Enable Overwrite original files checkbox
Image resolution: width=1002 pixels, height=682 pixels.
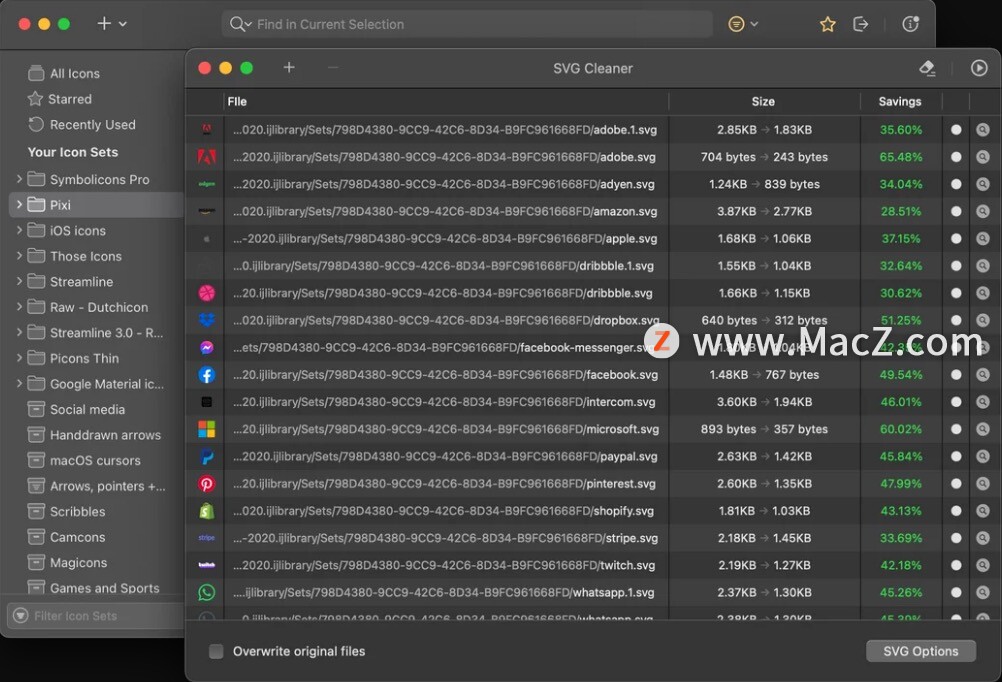click(216, 651)
